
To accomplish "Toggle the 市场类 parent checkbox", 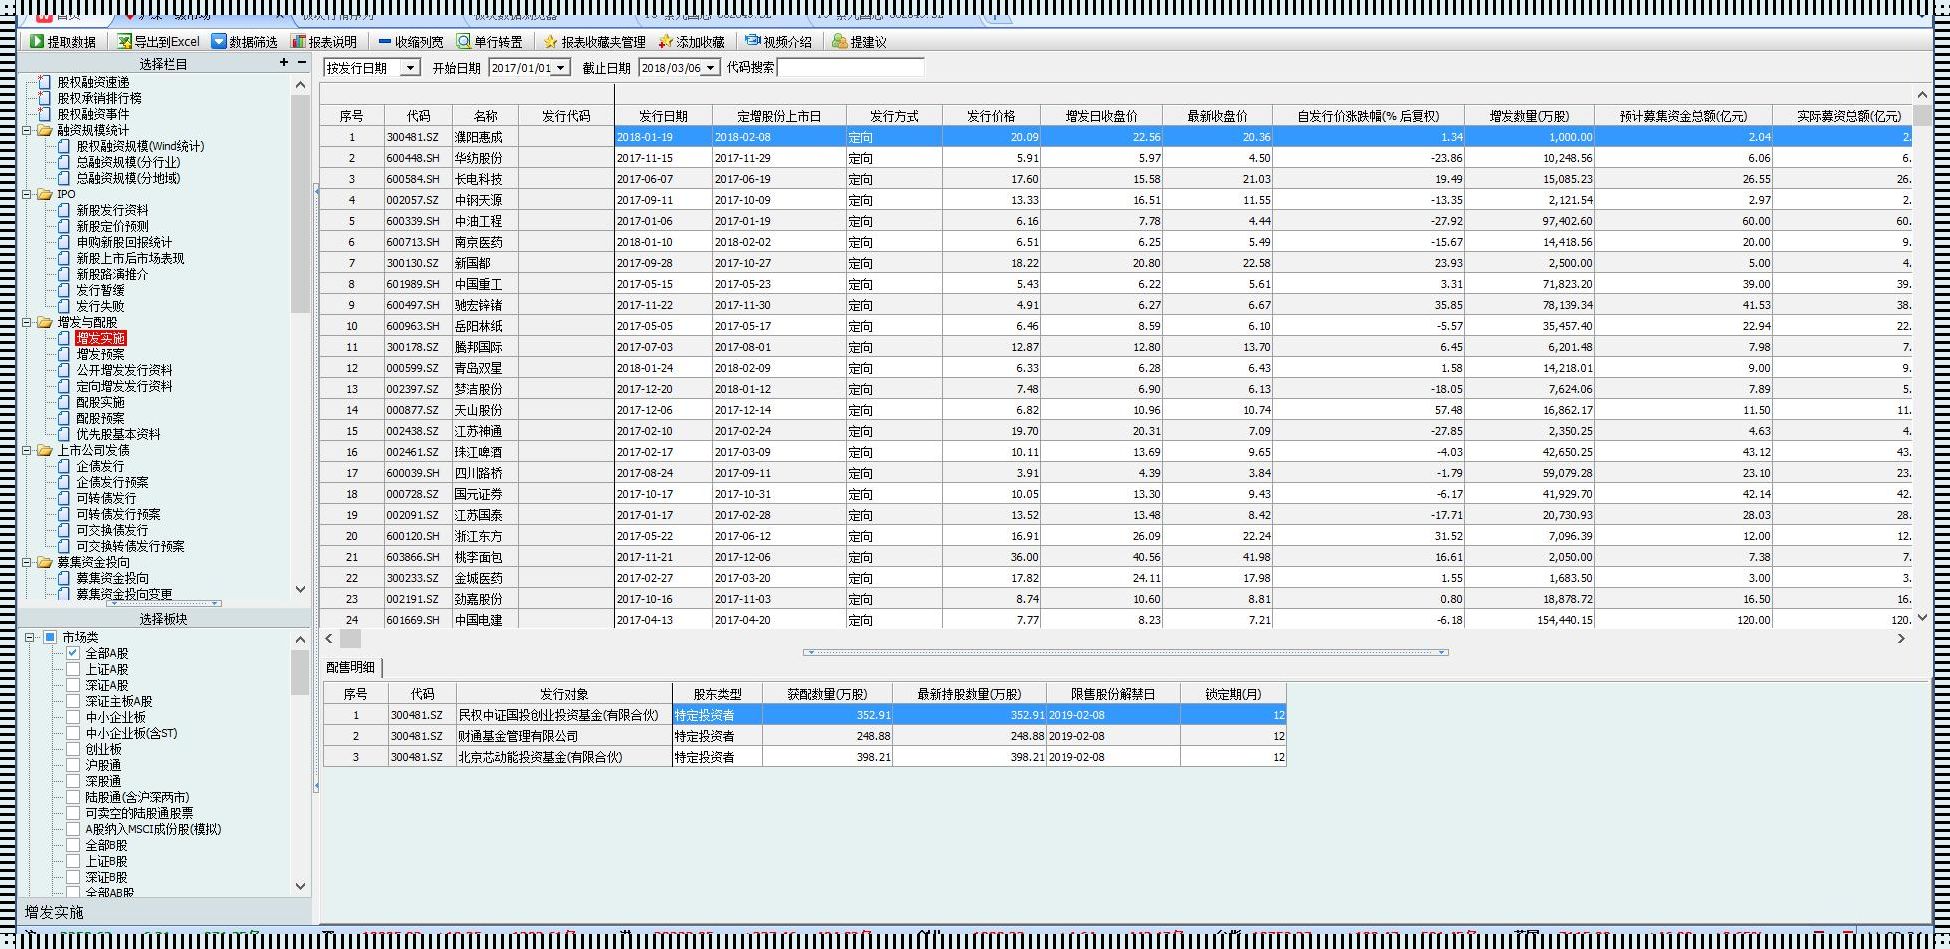I will [50, 637].
